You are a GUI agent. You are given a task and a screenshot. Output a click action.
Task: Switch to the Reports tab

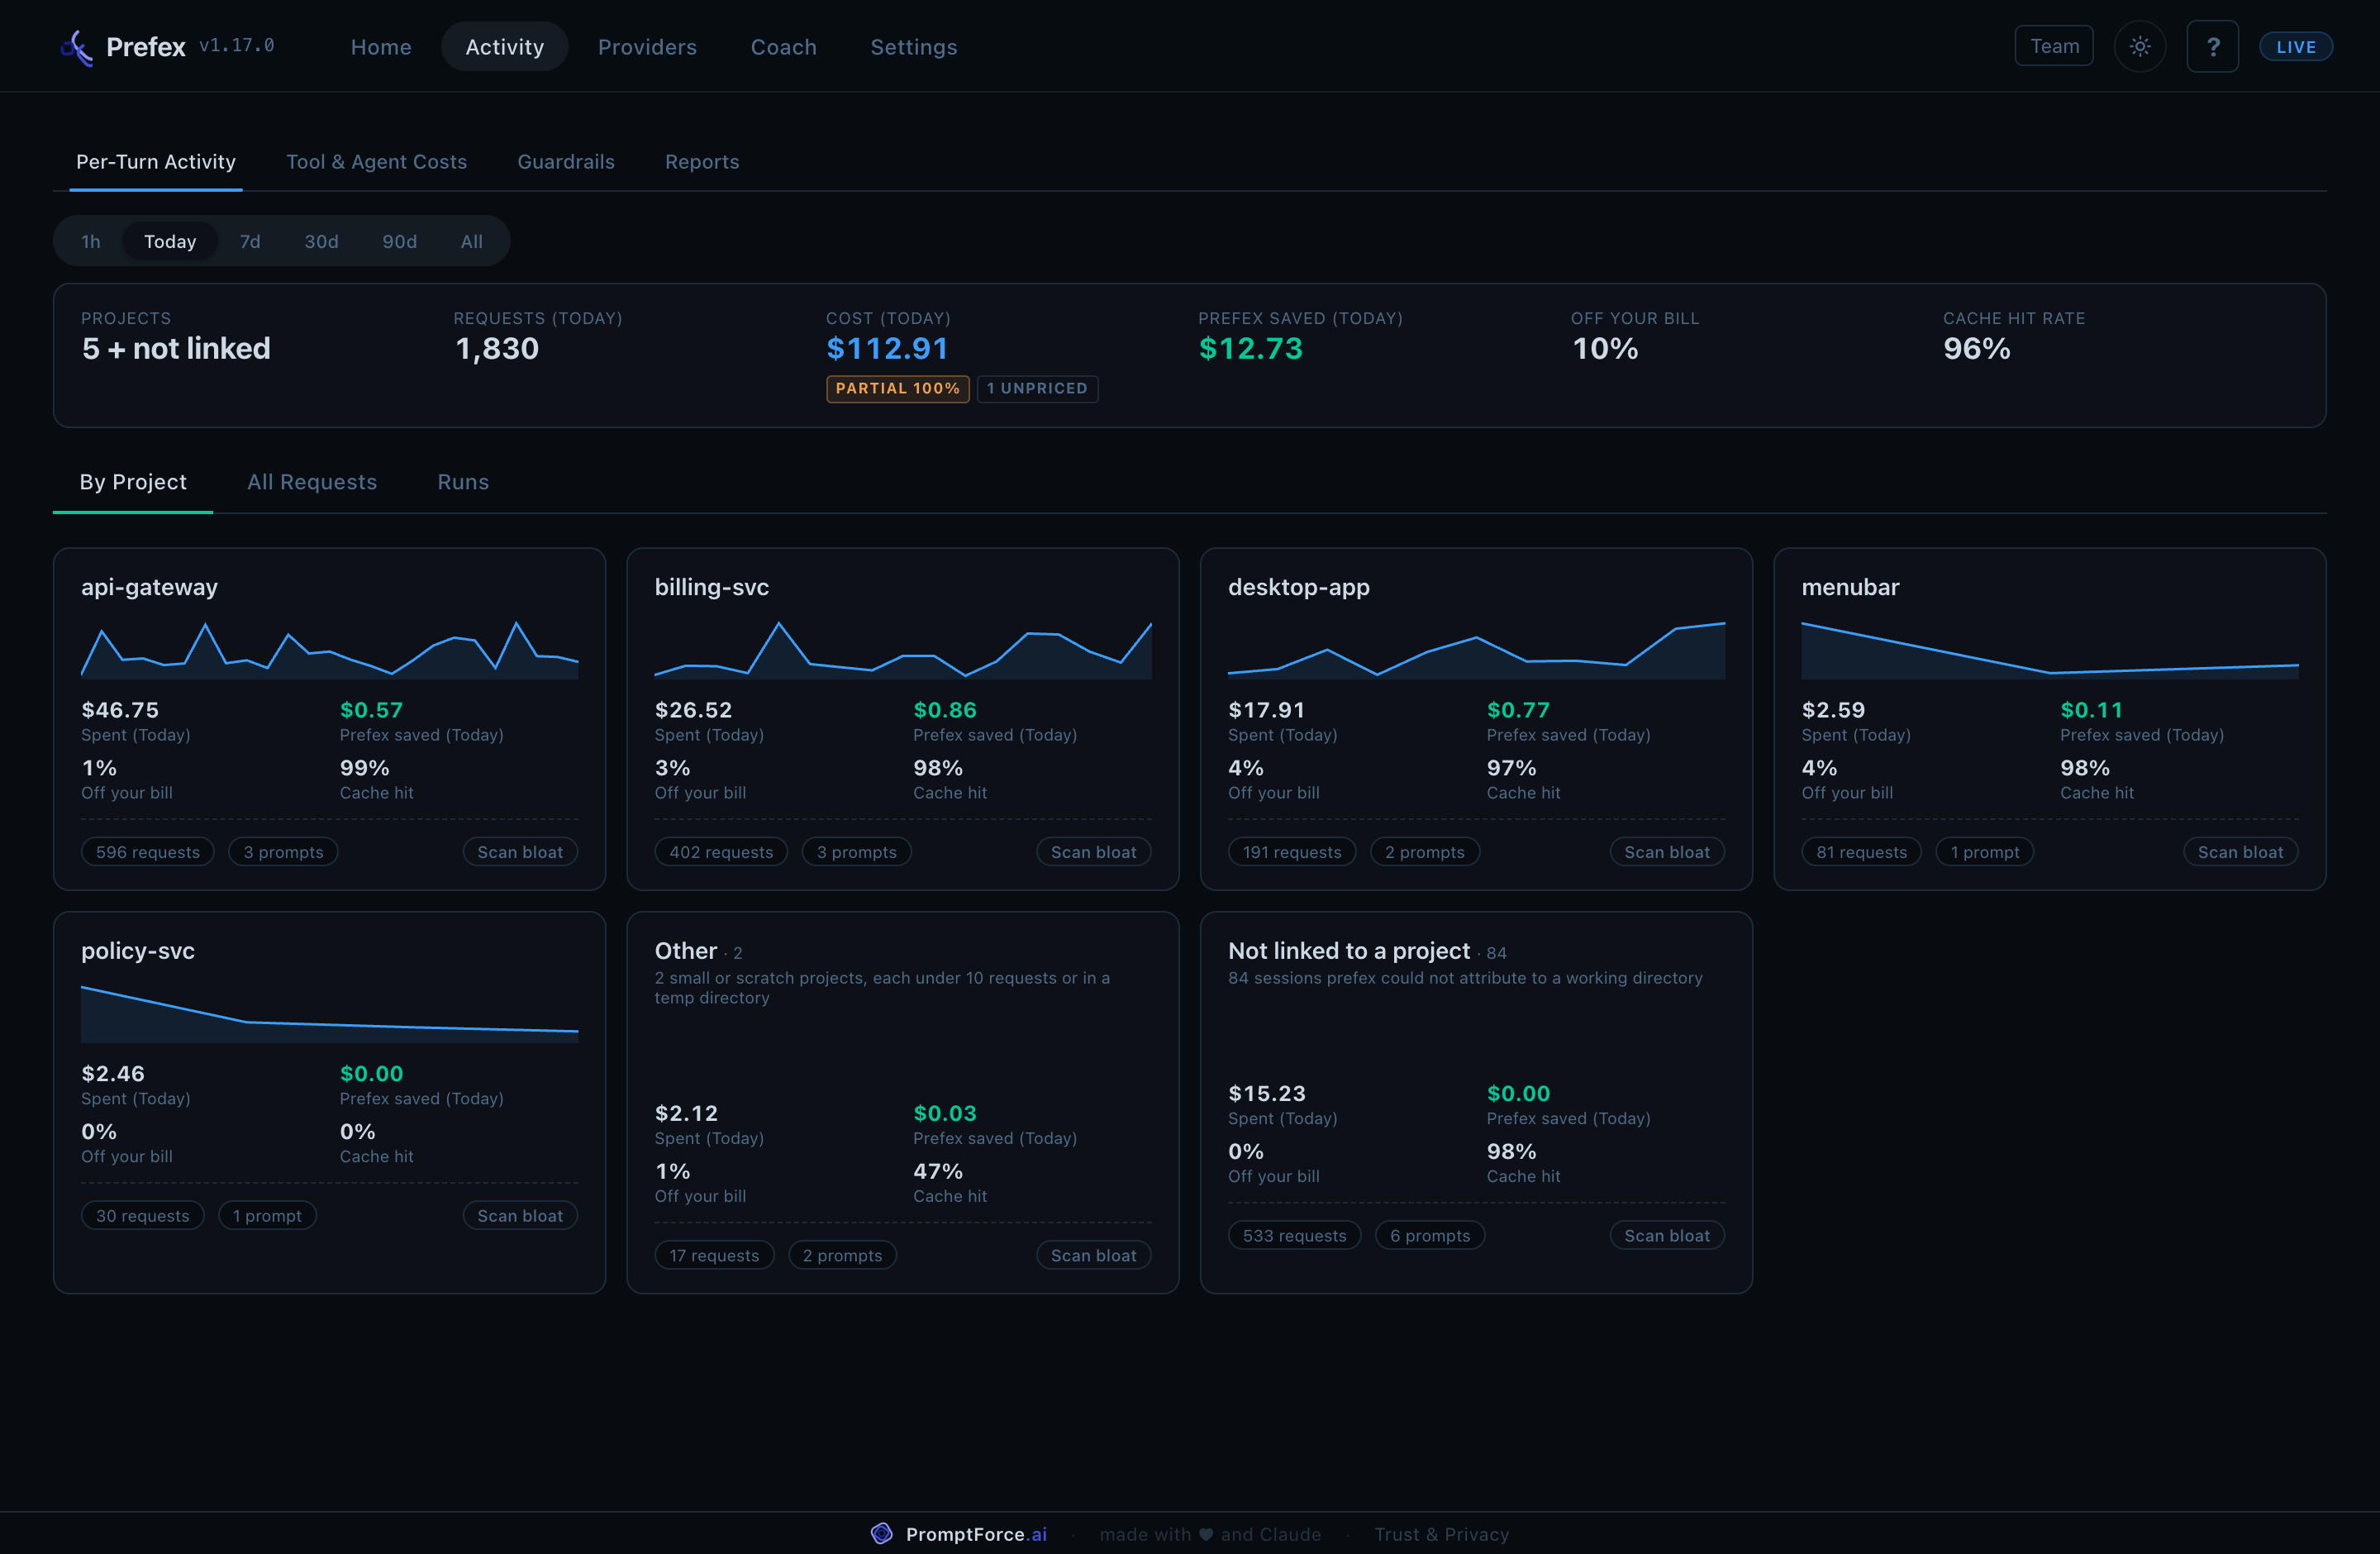coord(702,162)
